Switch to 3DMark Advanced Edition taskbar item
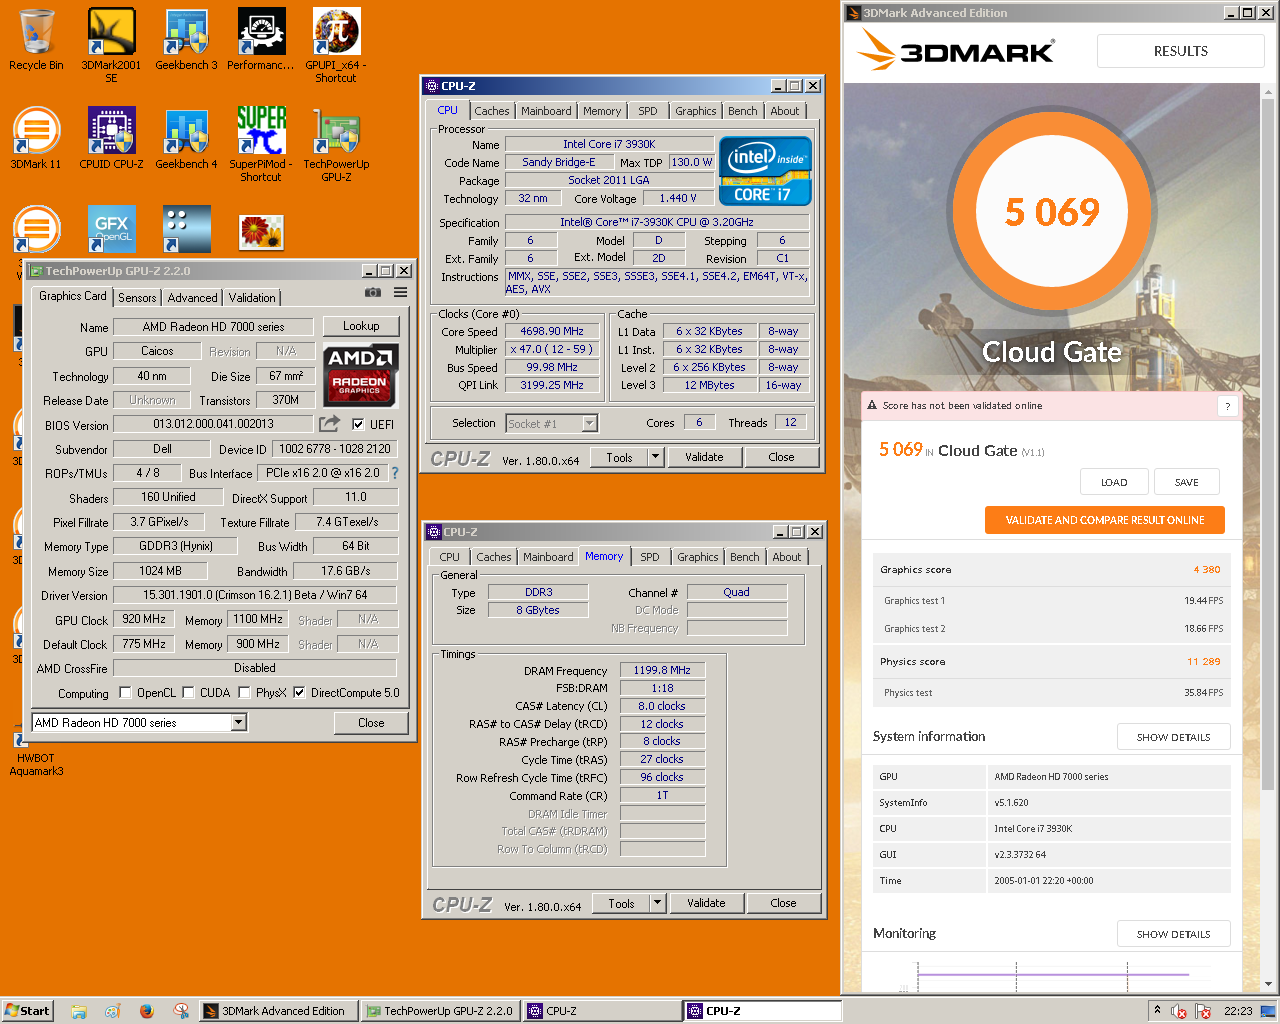Screen dimensions: 1280x1024 [x=276, y=1011]
